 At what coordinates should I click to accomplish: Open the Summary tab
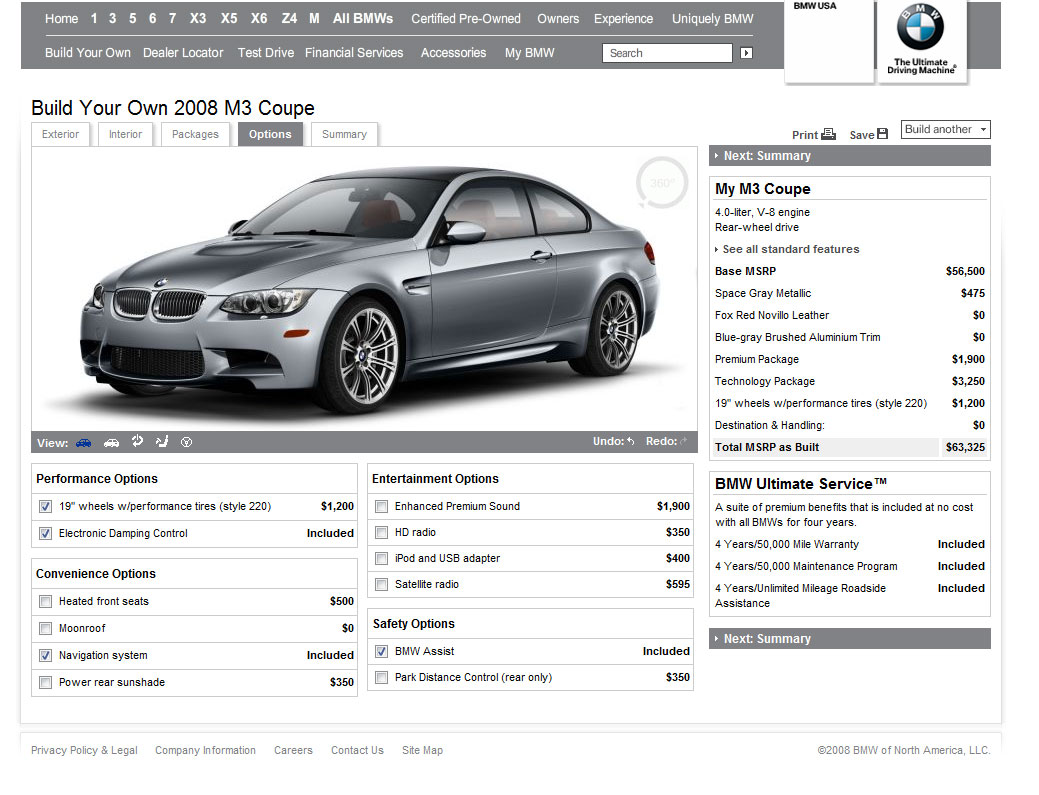tap(344, 134)
